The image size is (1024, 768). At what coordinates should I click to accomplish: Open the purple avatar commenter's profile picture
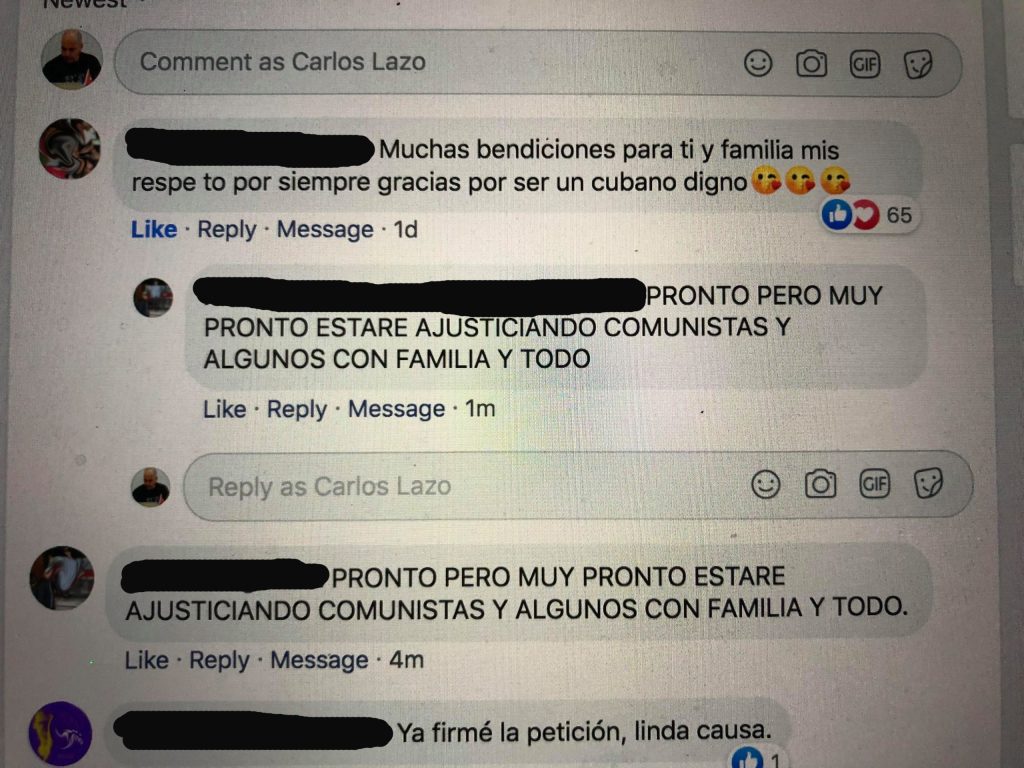click(60, 733)
